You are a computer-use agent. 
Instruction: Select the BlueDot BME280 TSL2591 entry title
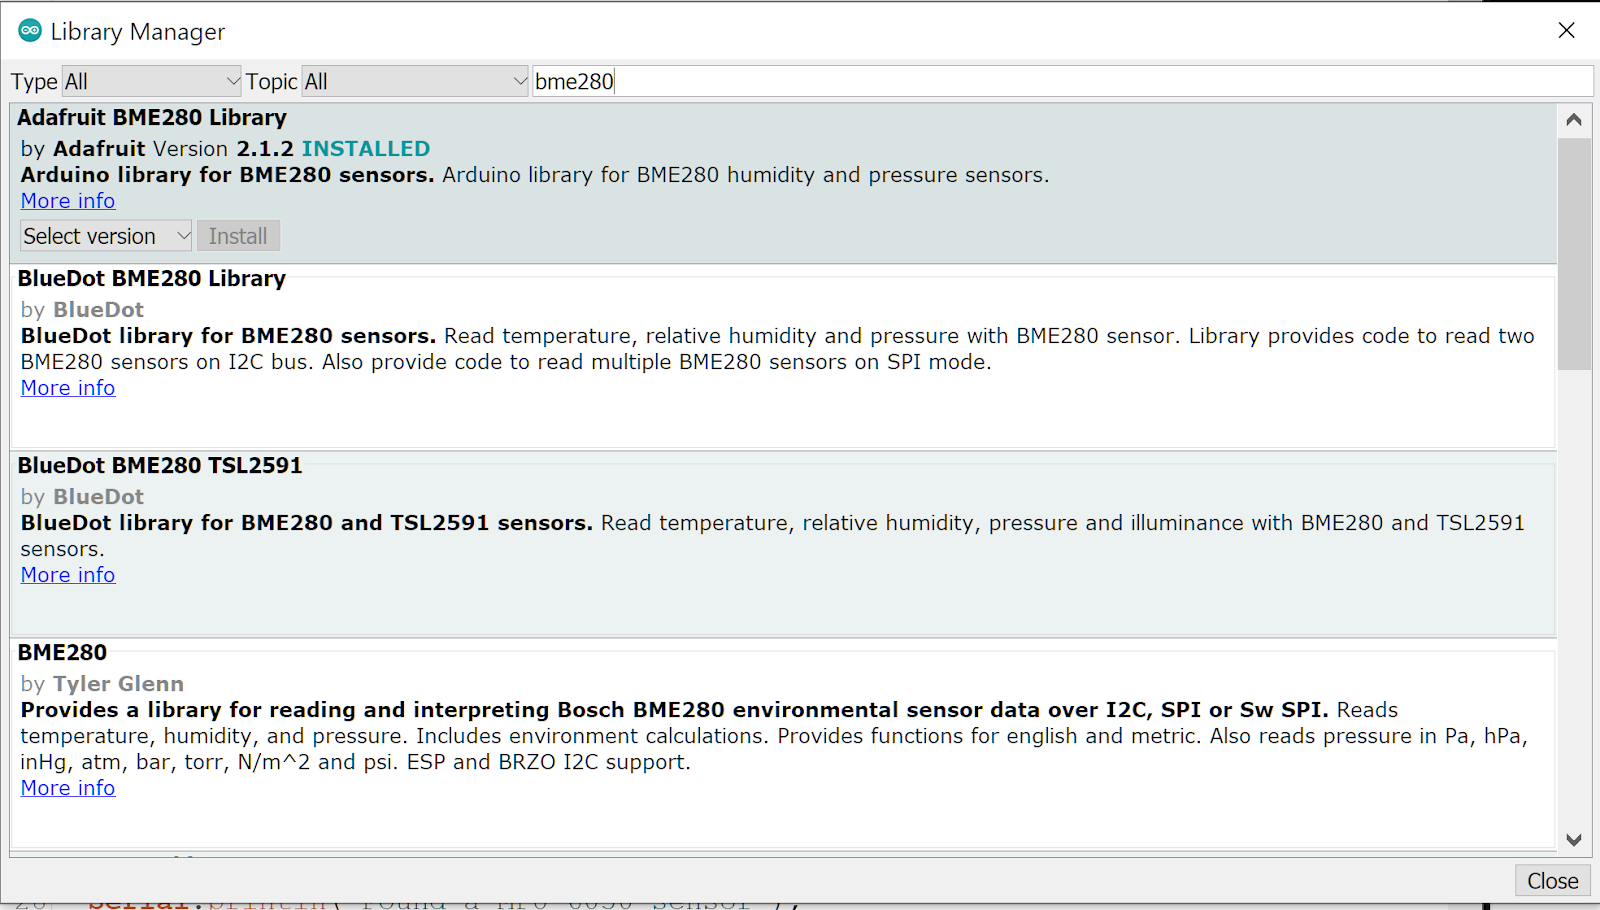(160, 466)
